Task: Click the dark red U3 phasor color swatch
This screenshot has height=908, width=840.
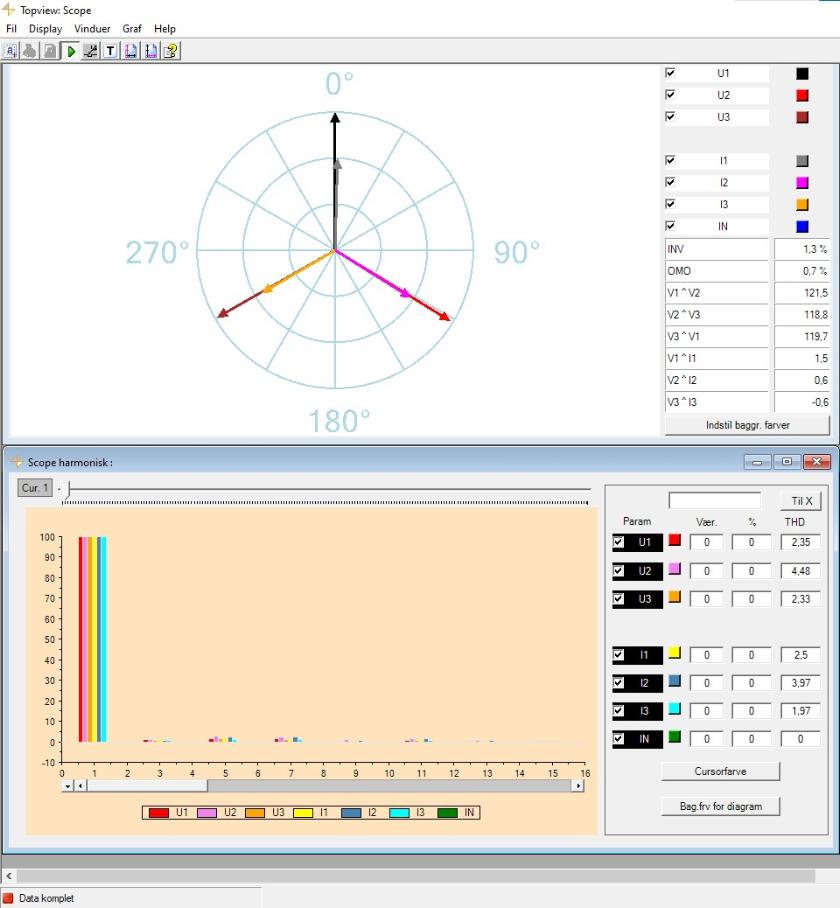Action: (x=802, y=117)
